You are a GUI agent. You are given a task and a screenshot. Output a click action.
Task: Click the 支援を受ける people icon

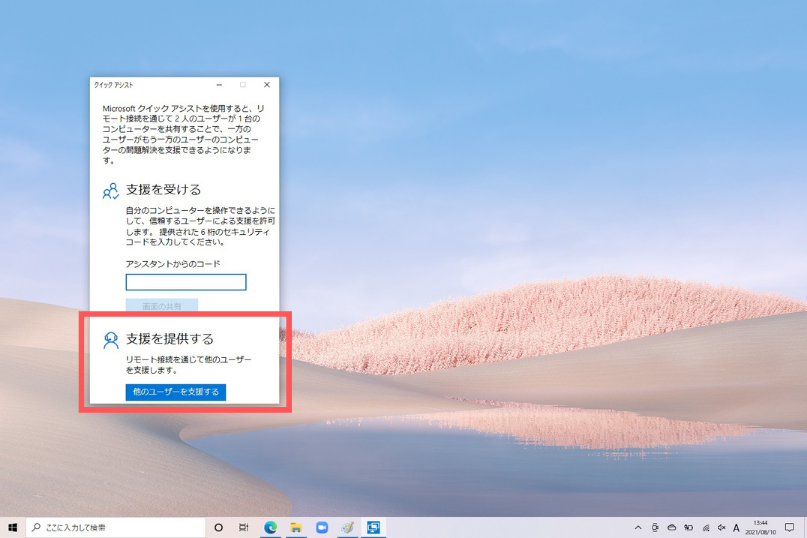[111, 190]
